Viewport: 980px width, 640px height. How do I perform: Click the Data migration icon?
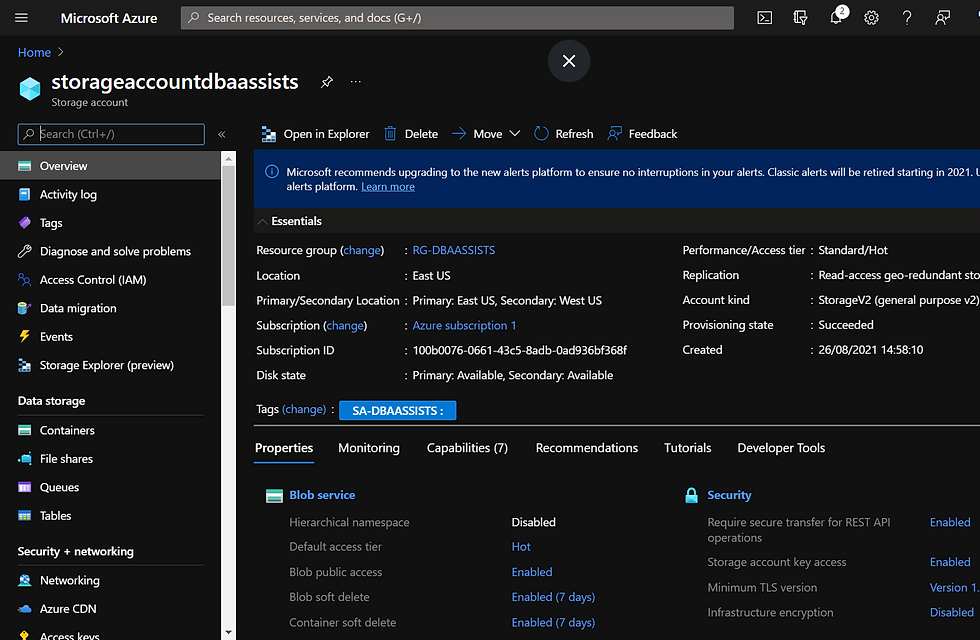coord(24,308)
